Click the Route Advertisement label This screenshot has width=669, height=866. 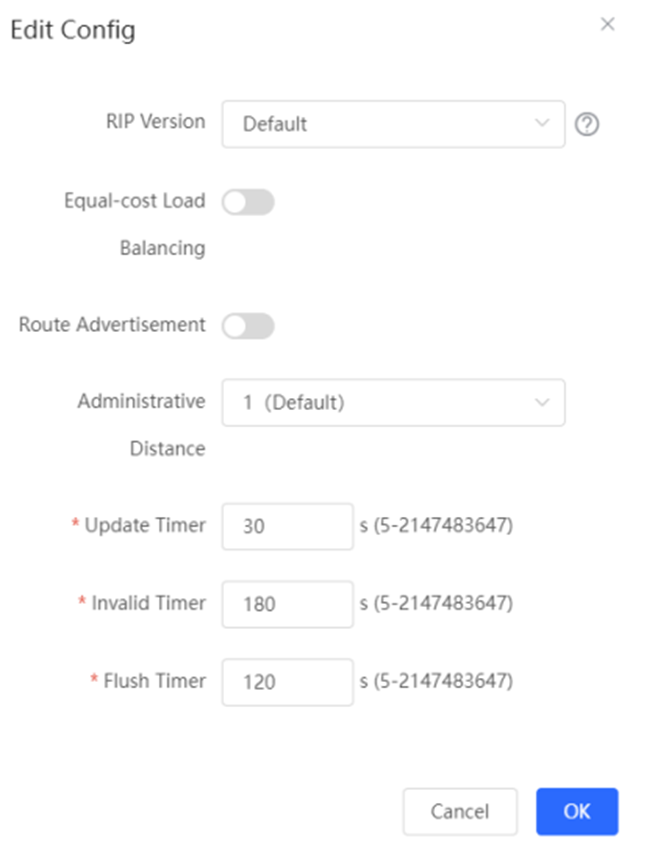pos(112,325)
